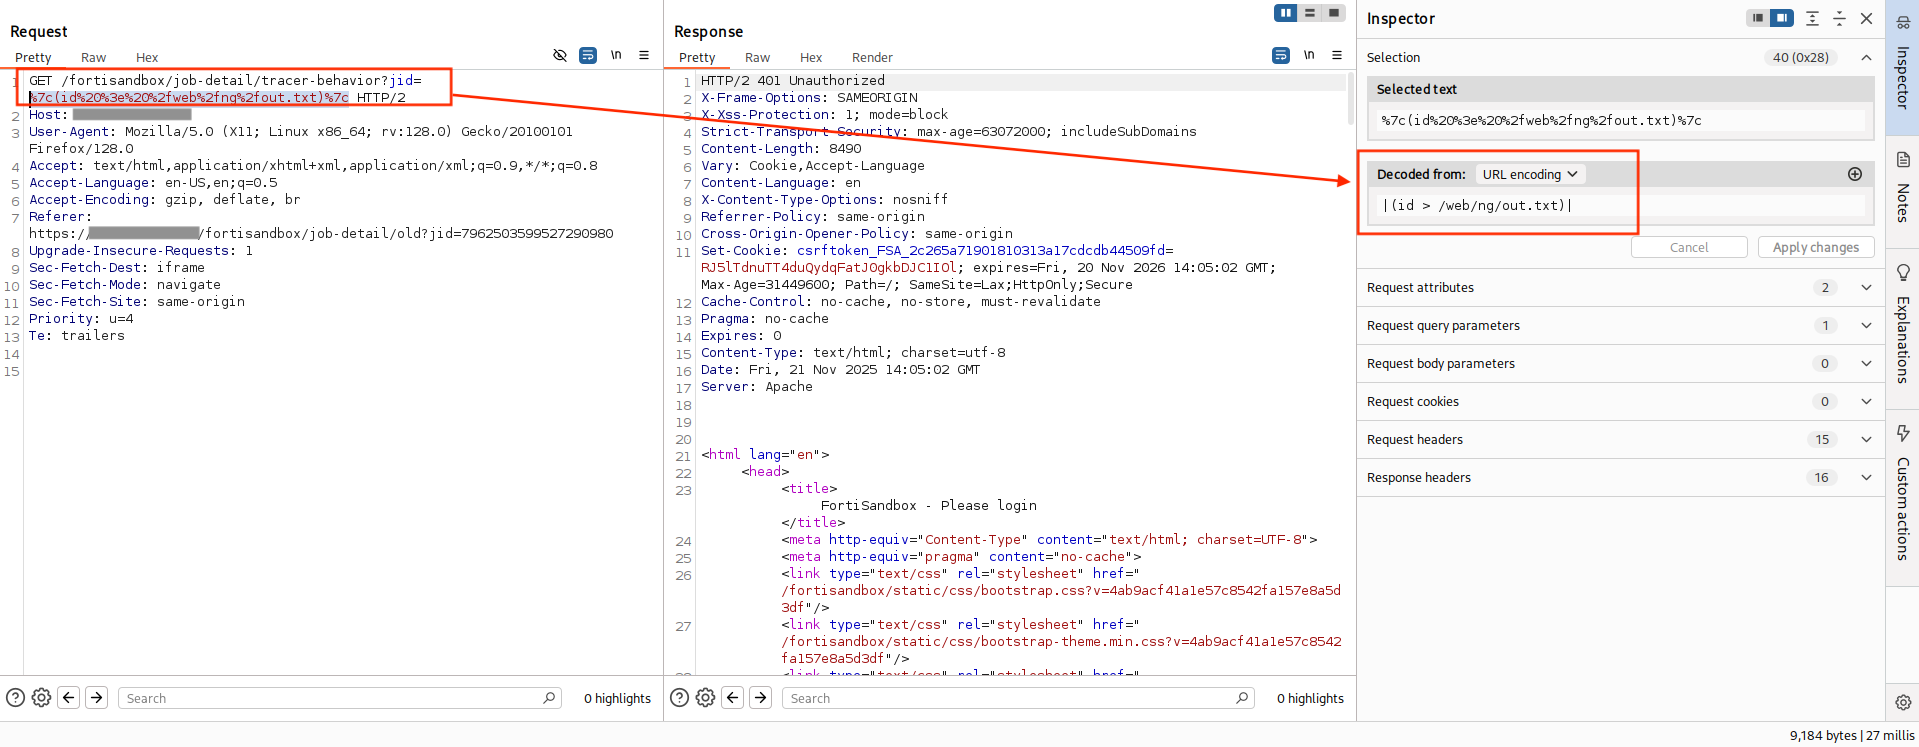The height and width of the screenshot is (747, 1919).
Task: Click Cancel in Inspector
Action: (1689, 247)
